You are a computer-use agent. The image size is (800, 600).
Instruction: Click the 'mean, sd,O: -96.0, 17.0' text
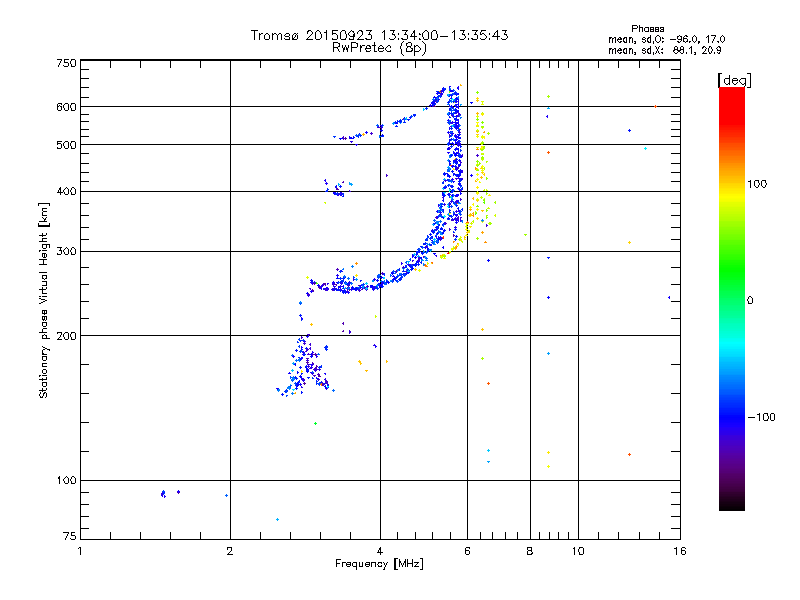666,39
